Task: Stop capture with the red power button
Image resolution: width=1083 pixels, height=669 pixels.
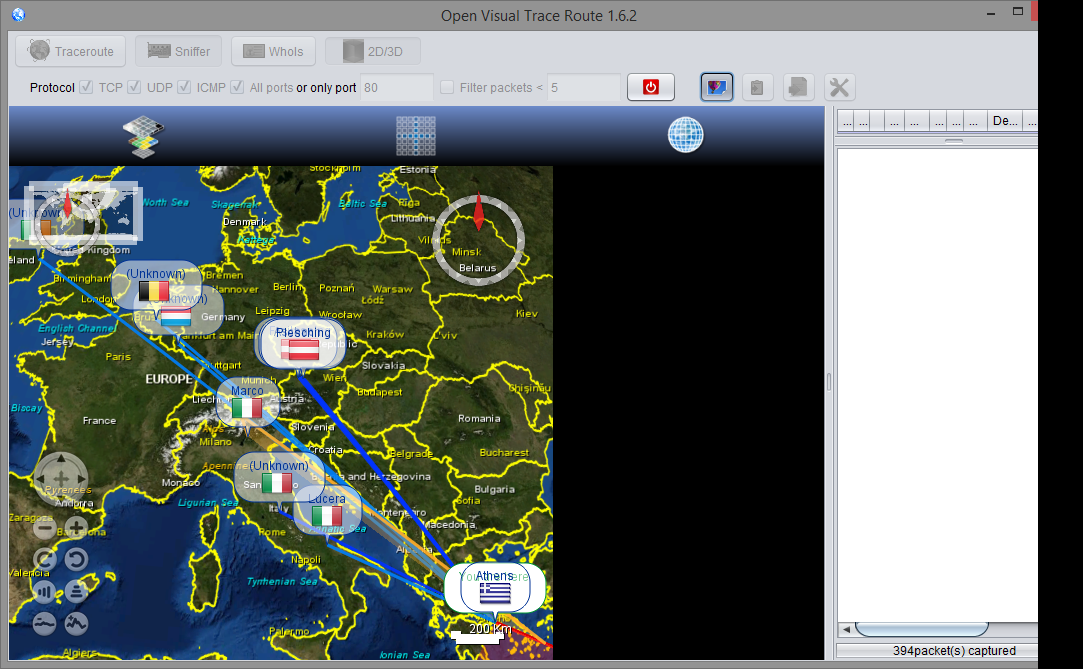Action: point(651,87)
